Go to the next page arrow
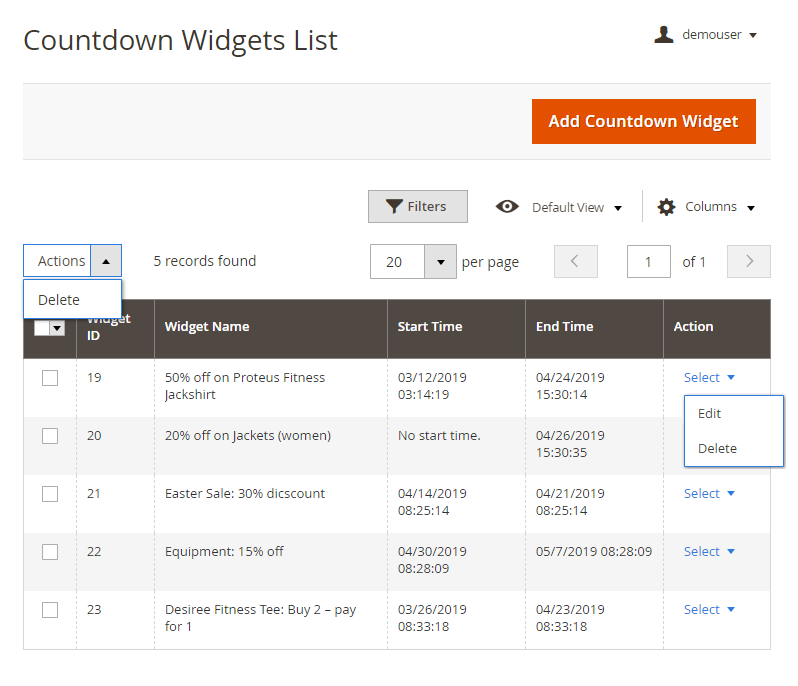798x686 pixels. pos(749,262)
